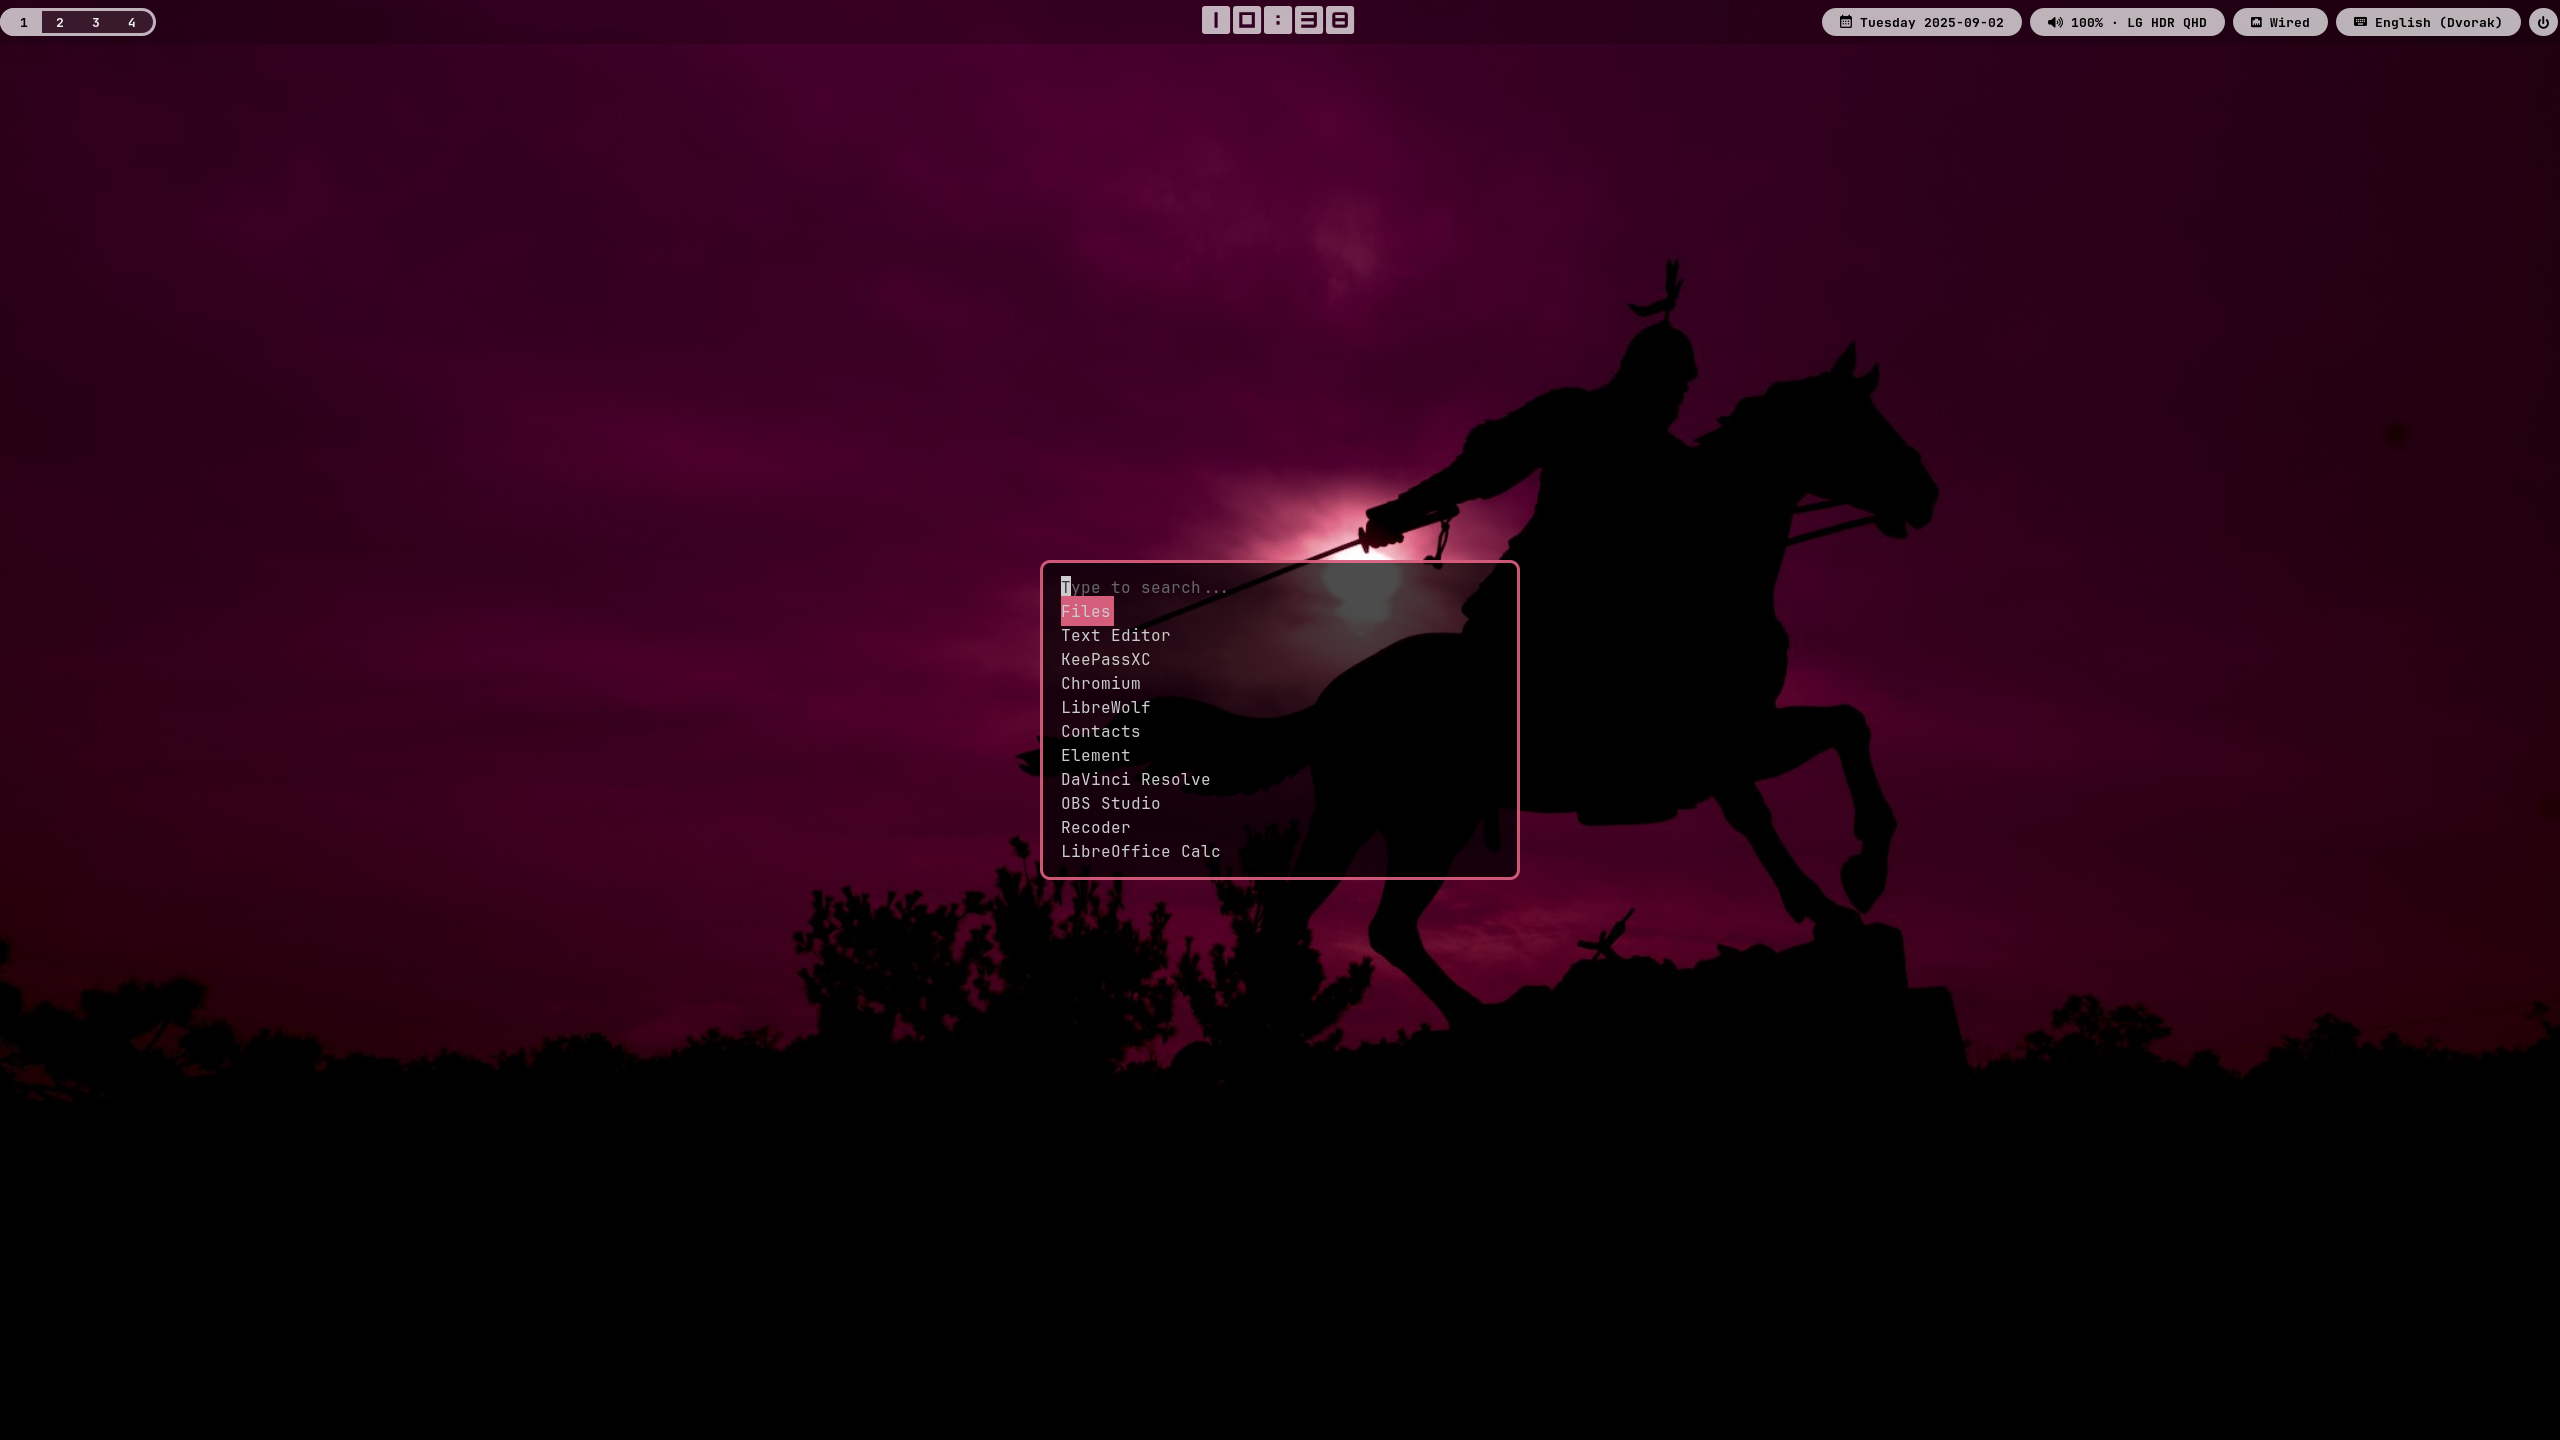
Task: Select LibreWolf in launcher
Action: click(x=1105, y=708)
